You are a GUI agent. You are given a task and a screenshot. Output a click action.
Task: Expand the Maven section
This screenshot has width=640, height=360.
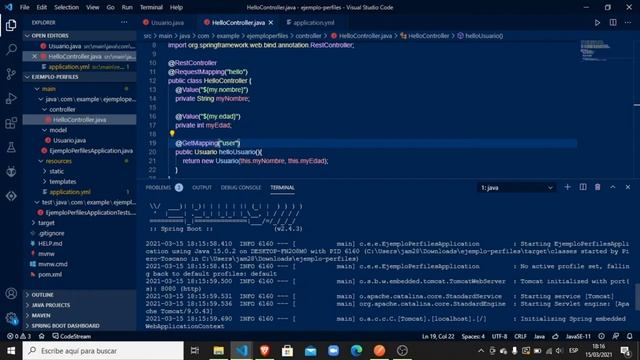80,316
